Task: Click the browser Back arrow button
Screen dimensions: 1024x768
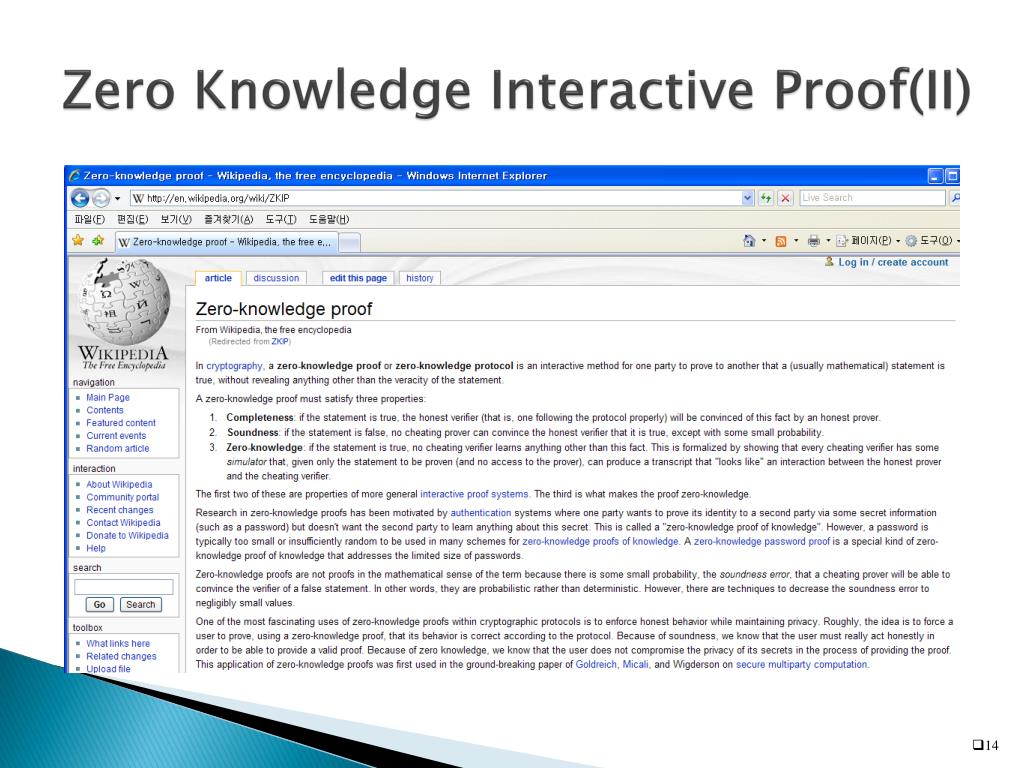Action: point(80,198)
